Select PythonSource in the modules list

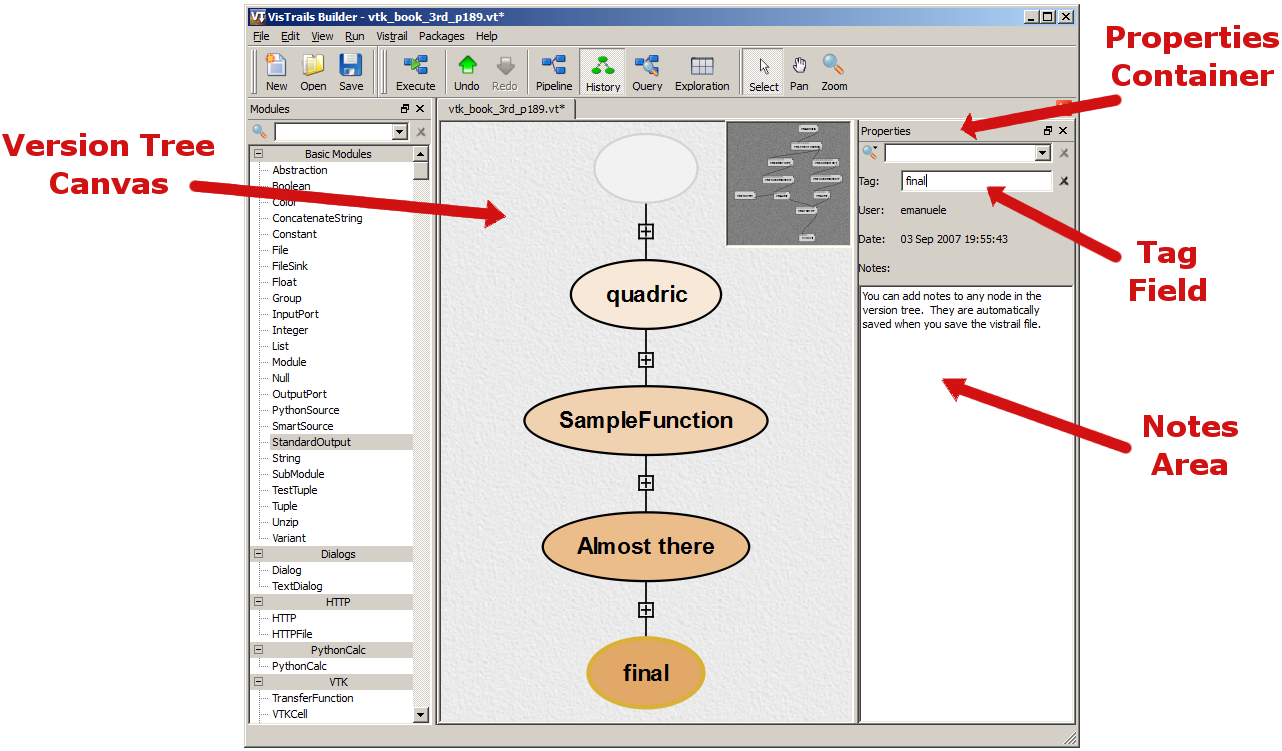[x=305, y=410]
